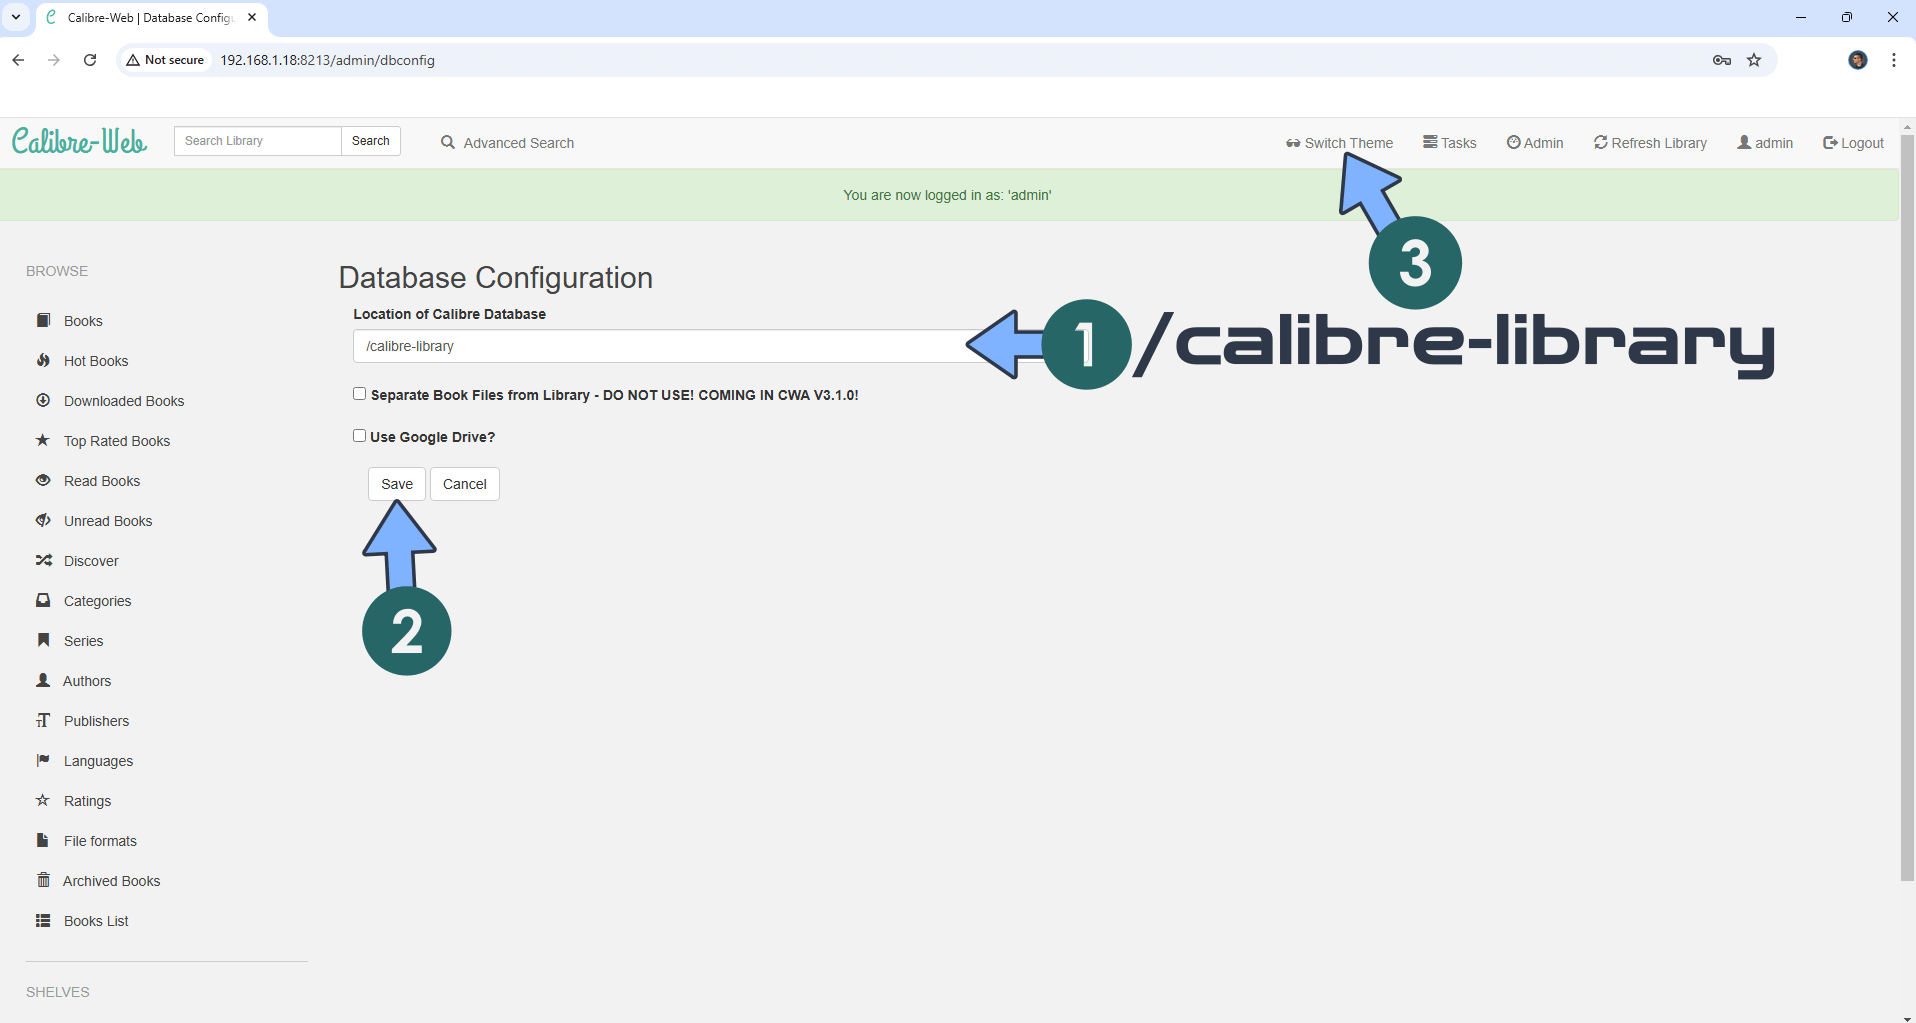This screenshot has width=1916, height=1023.
Task: Reload the browser page
Action: click(x=90, y=60)
